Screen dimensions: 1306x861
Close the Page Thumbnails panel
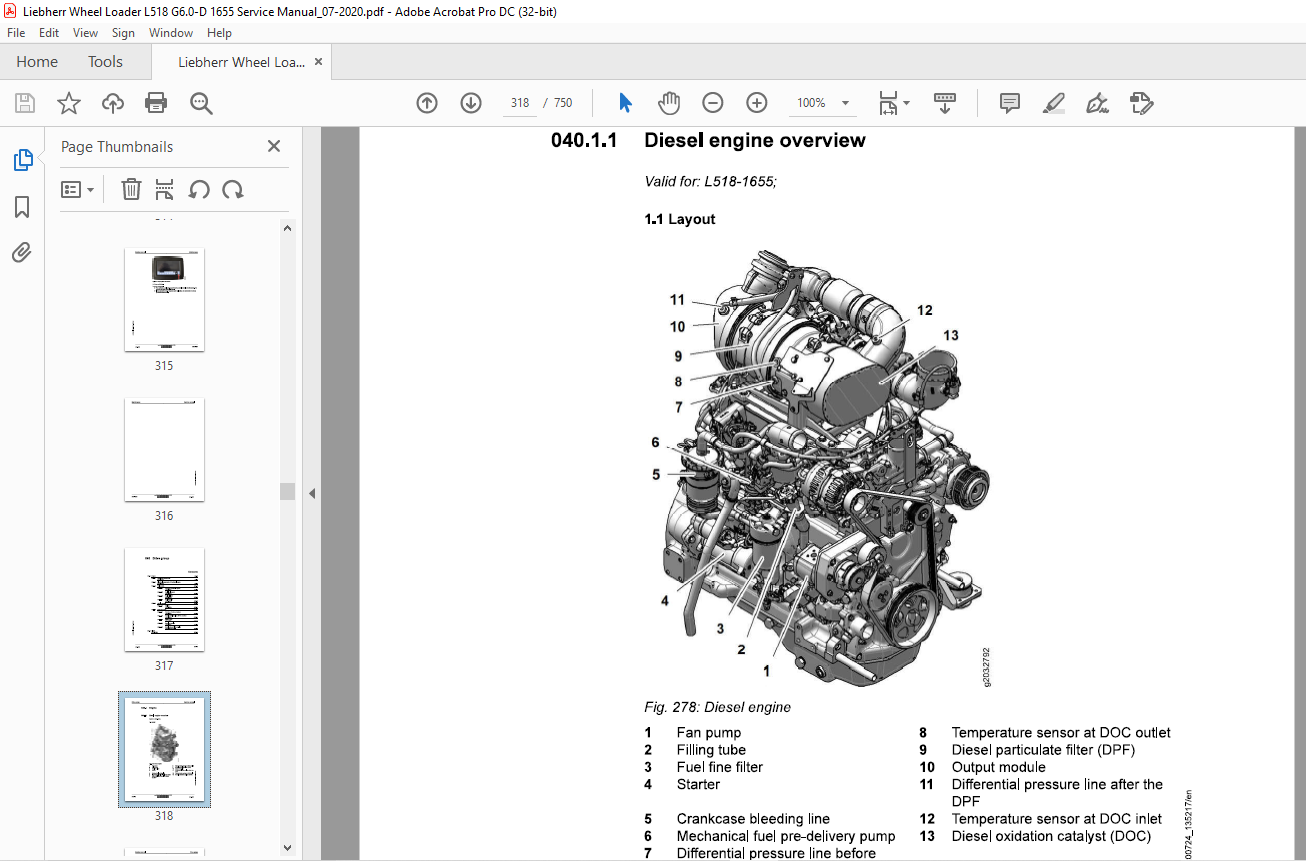274,146
